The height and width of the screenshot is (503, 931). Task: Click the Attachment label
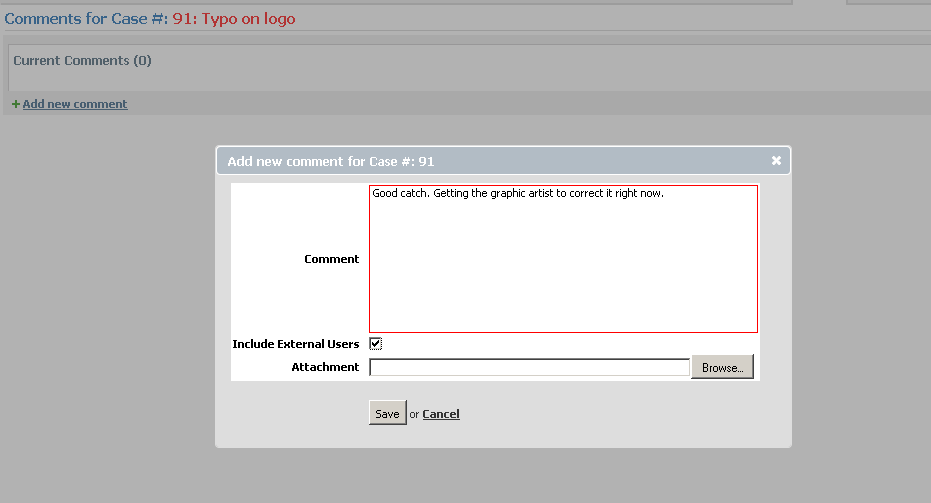click(x=325, y=367)
